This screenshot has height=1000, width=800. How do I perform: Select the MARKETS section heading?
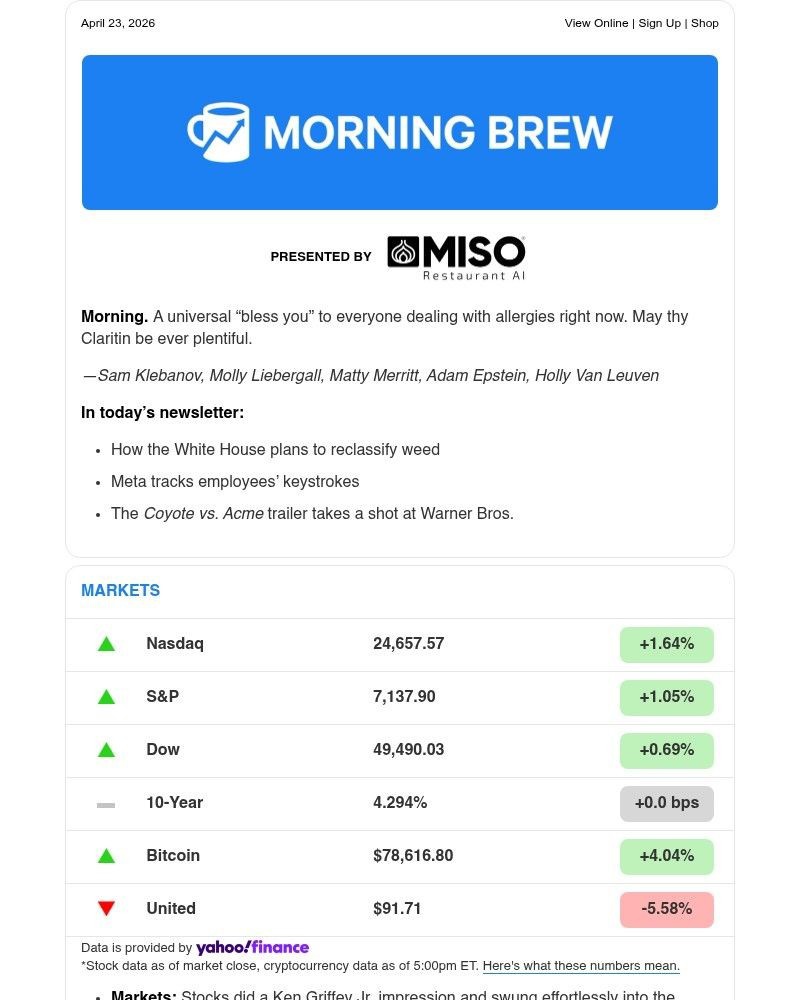[120, 590]
